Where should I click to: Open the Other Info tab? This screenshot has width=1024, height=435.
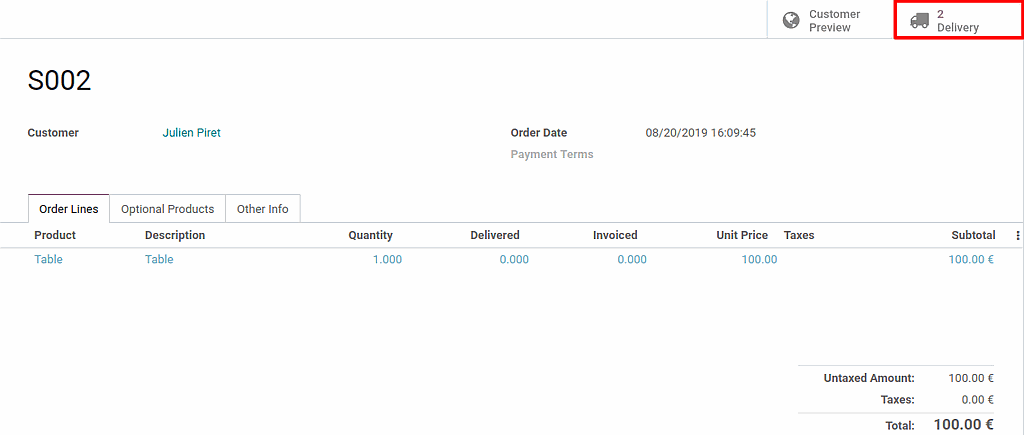tap(262, 209)
